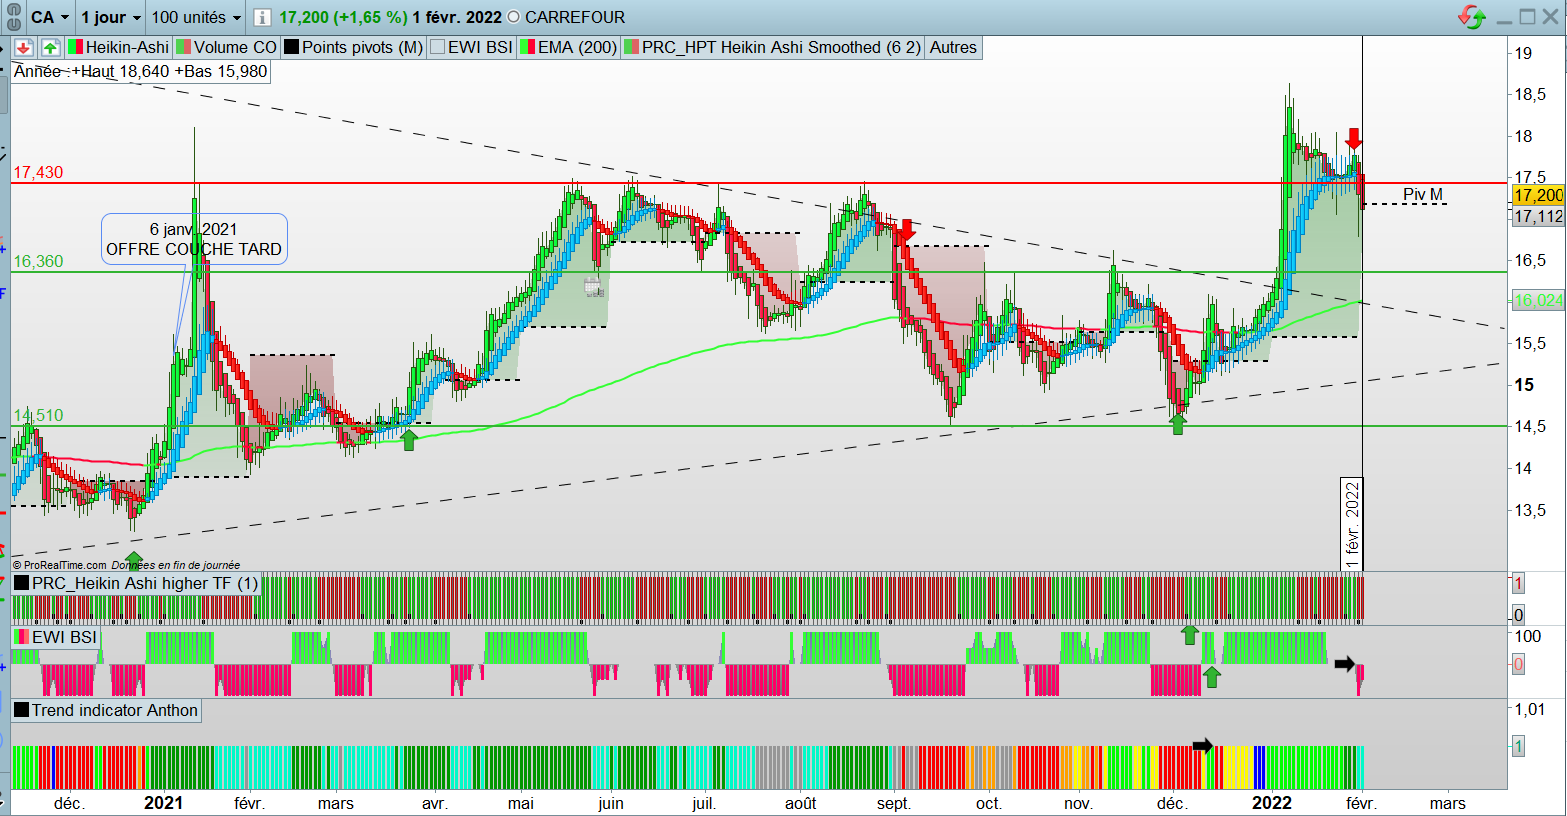The image size is (1567, 816).
Task: Click the 'mars' 2022 month label
Action: click(1448, 803)
